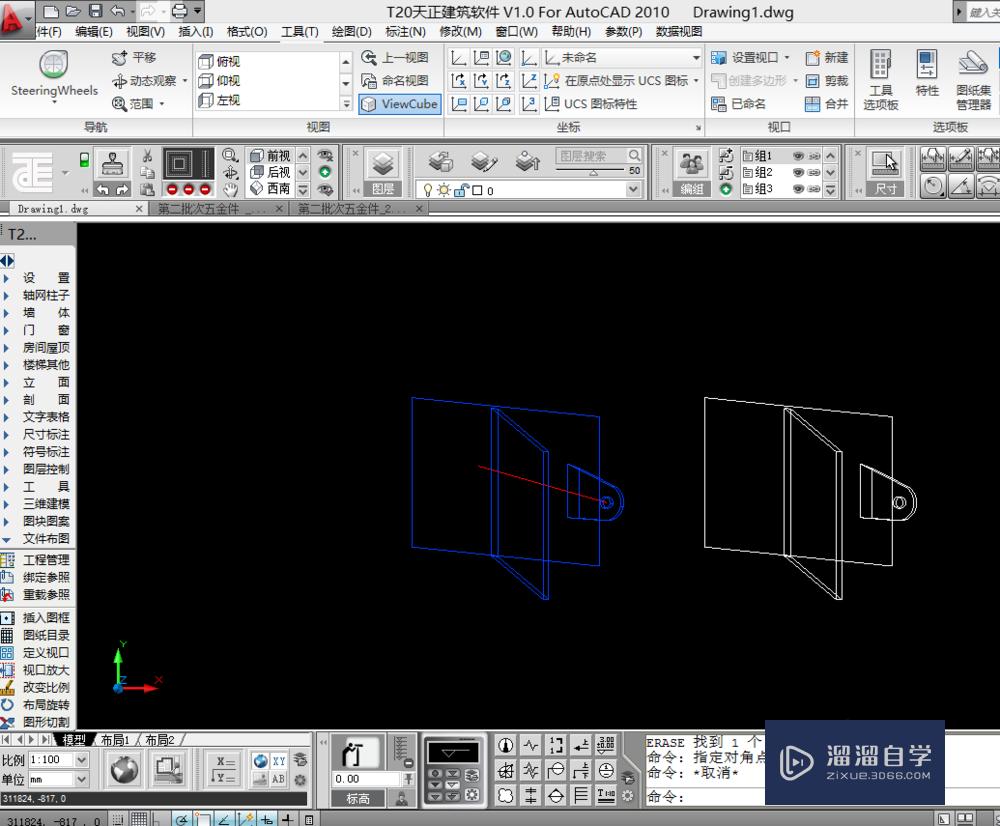Viewport: 1000px width, 826px height.
Task: Click the 工程管理 project management icon
Action: point(7,560)
